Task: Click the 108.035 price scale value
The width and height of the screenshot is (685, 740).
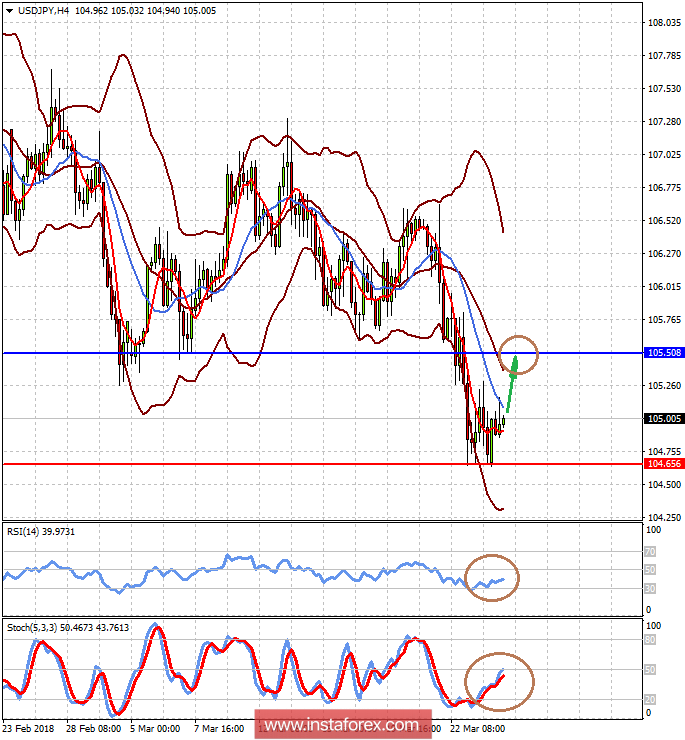Action: (x=664, y=23)
